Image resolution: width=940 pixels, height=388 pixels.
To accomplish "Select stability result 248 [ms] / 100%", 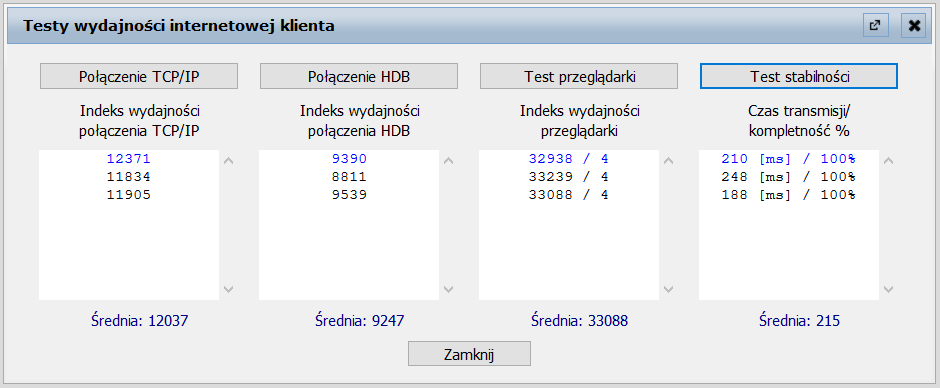I will click(x=789, y=177).
